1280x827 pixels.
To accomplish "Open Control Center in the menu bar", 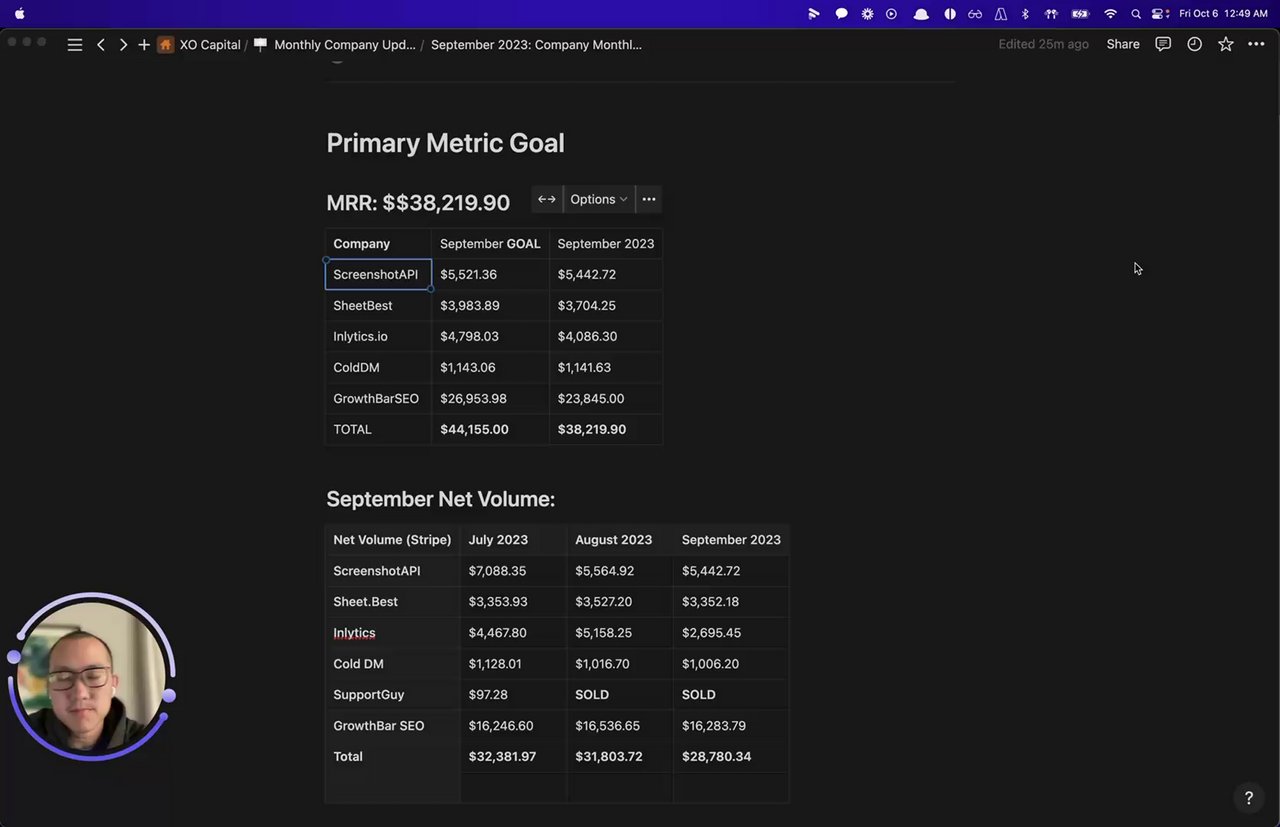I will click(x=1160, y=14).
